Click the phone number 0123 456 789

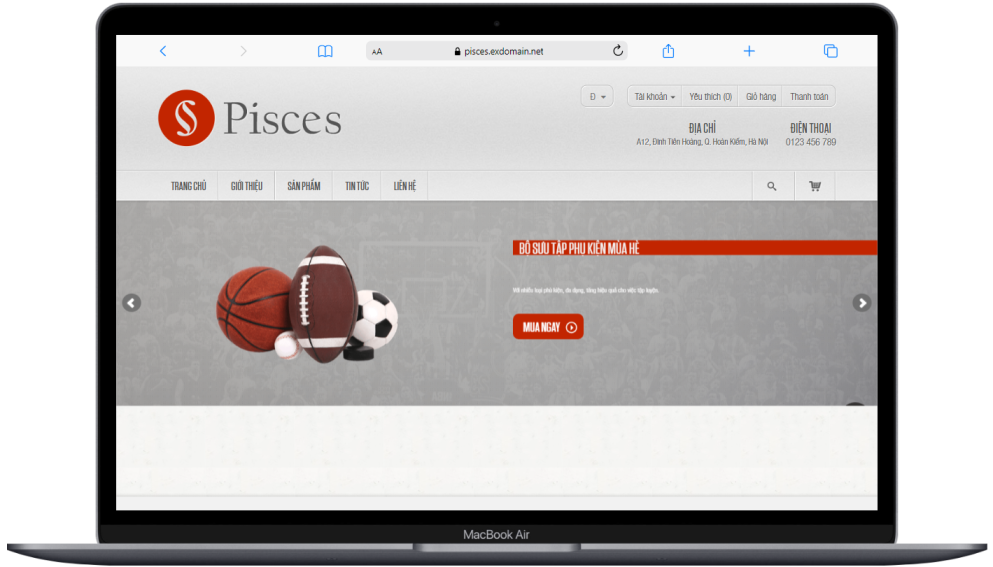pos(811,142)
